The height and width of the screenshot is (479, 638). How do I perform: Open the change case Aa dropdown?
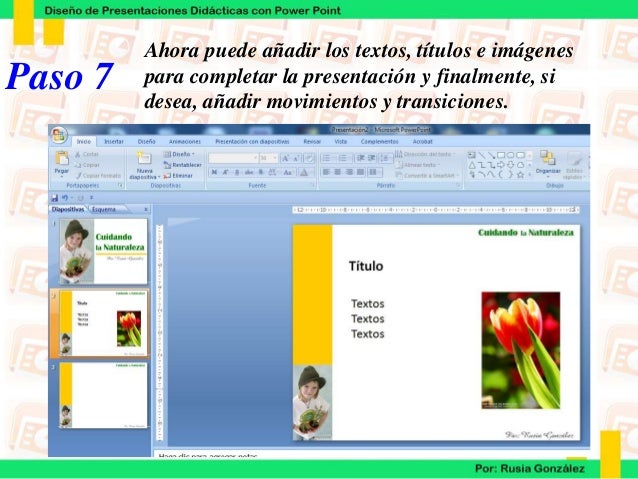(288, 173)
